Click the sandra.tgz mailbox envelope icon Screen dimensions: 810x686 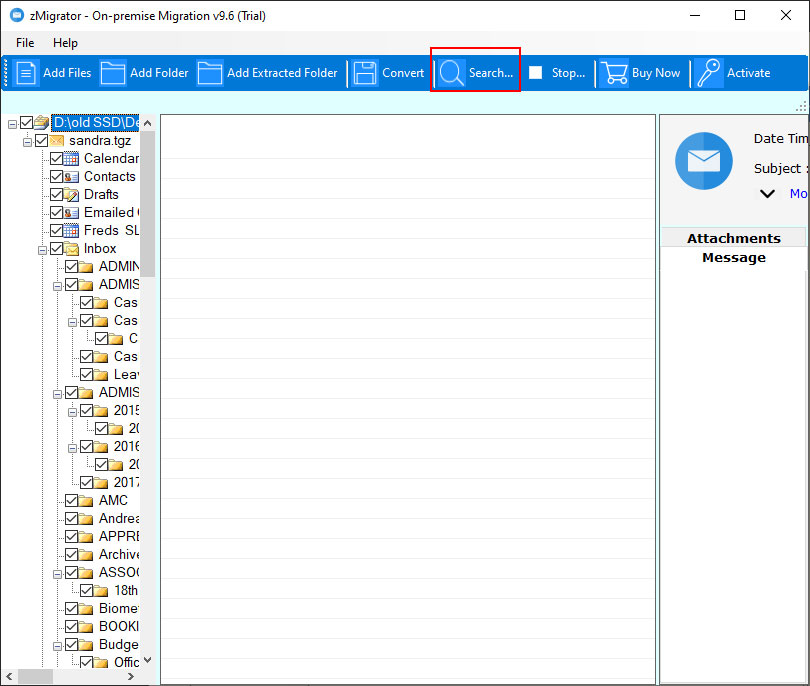(x=57, y=141)
